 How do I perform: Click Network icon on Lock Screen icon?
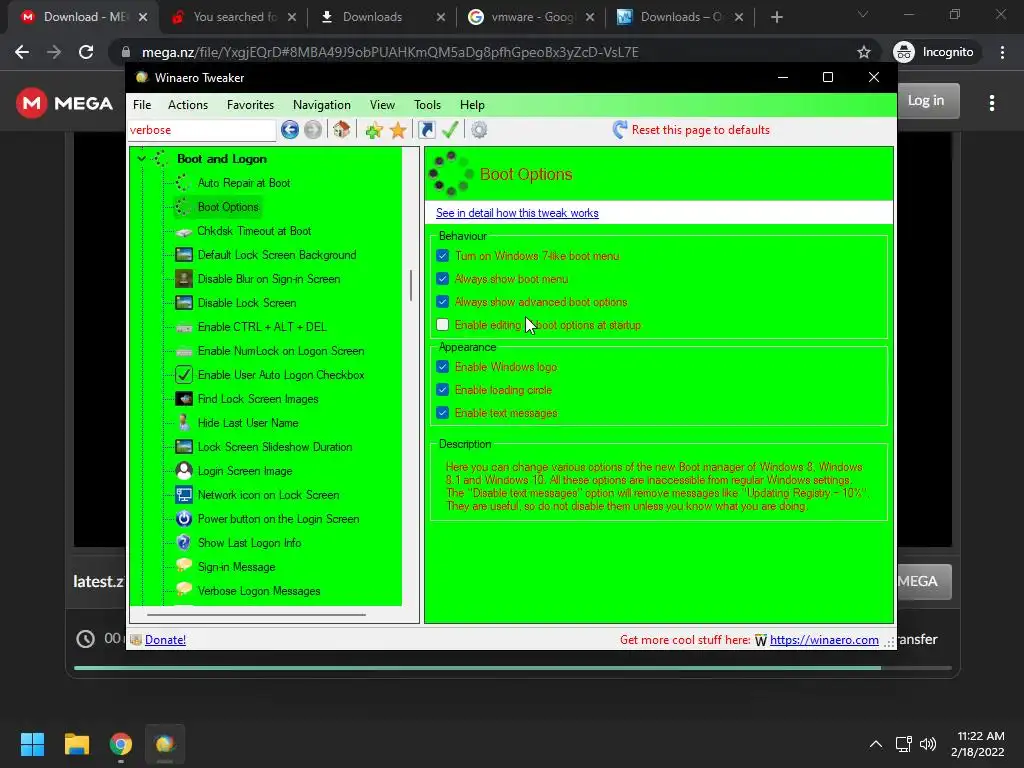(x=184, y=495)
